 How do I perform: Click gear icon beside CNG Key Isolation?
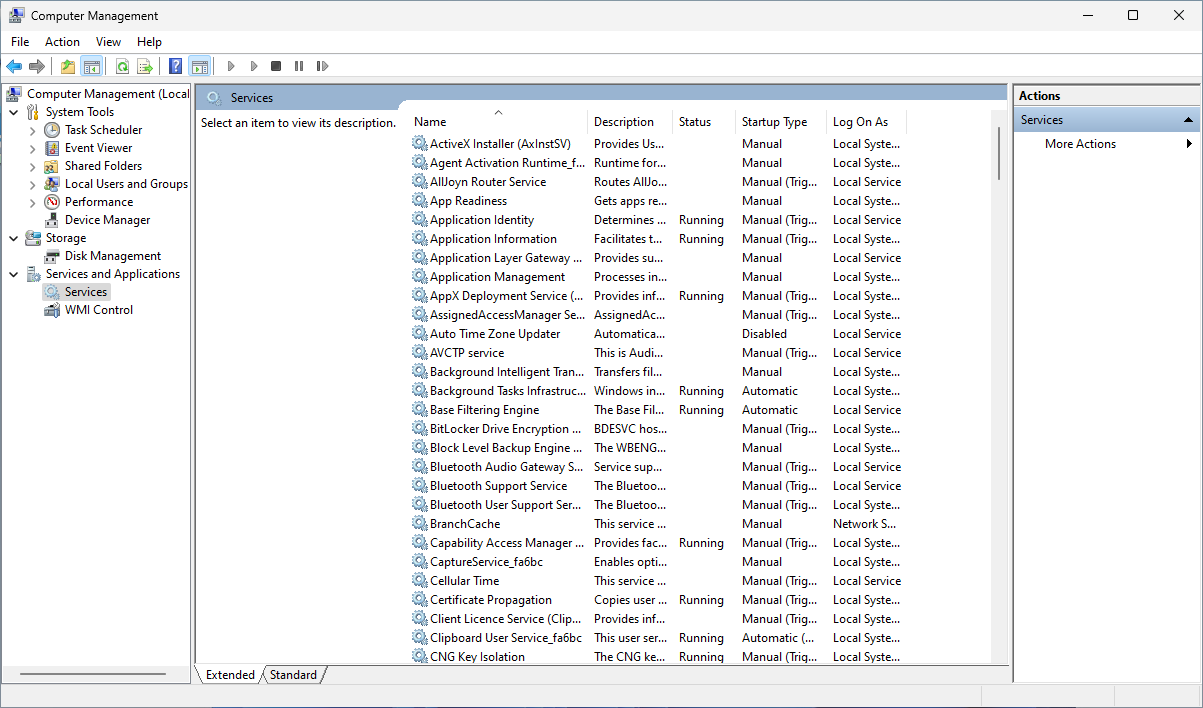click(419, 657)
